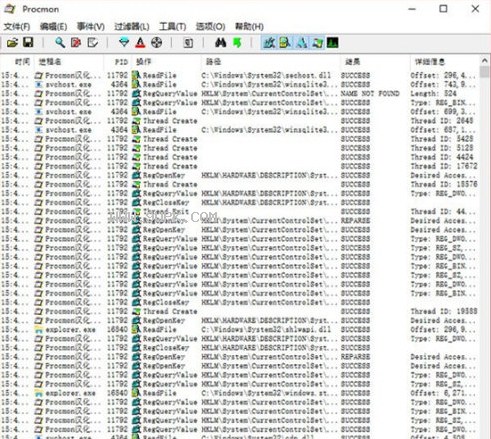Open the Filter funnel icon

click(124, 43)
